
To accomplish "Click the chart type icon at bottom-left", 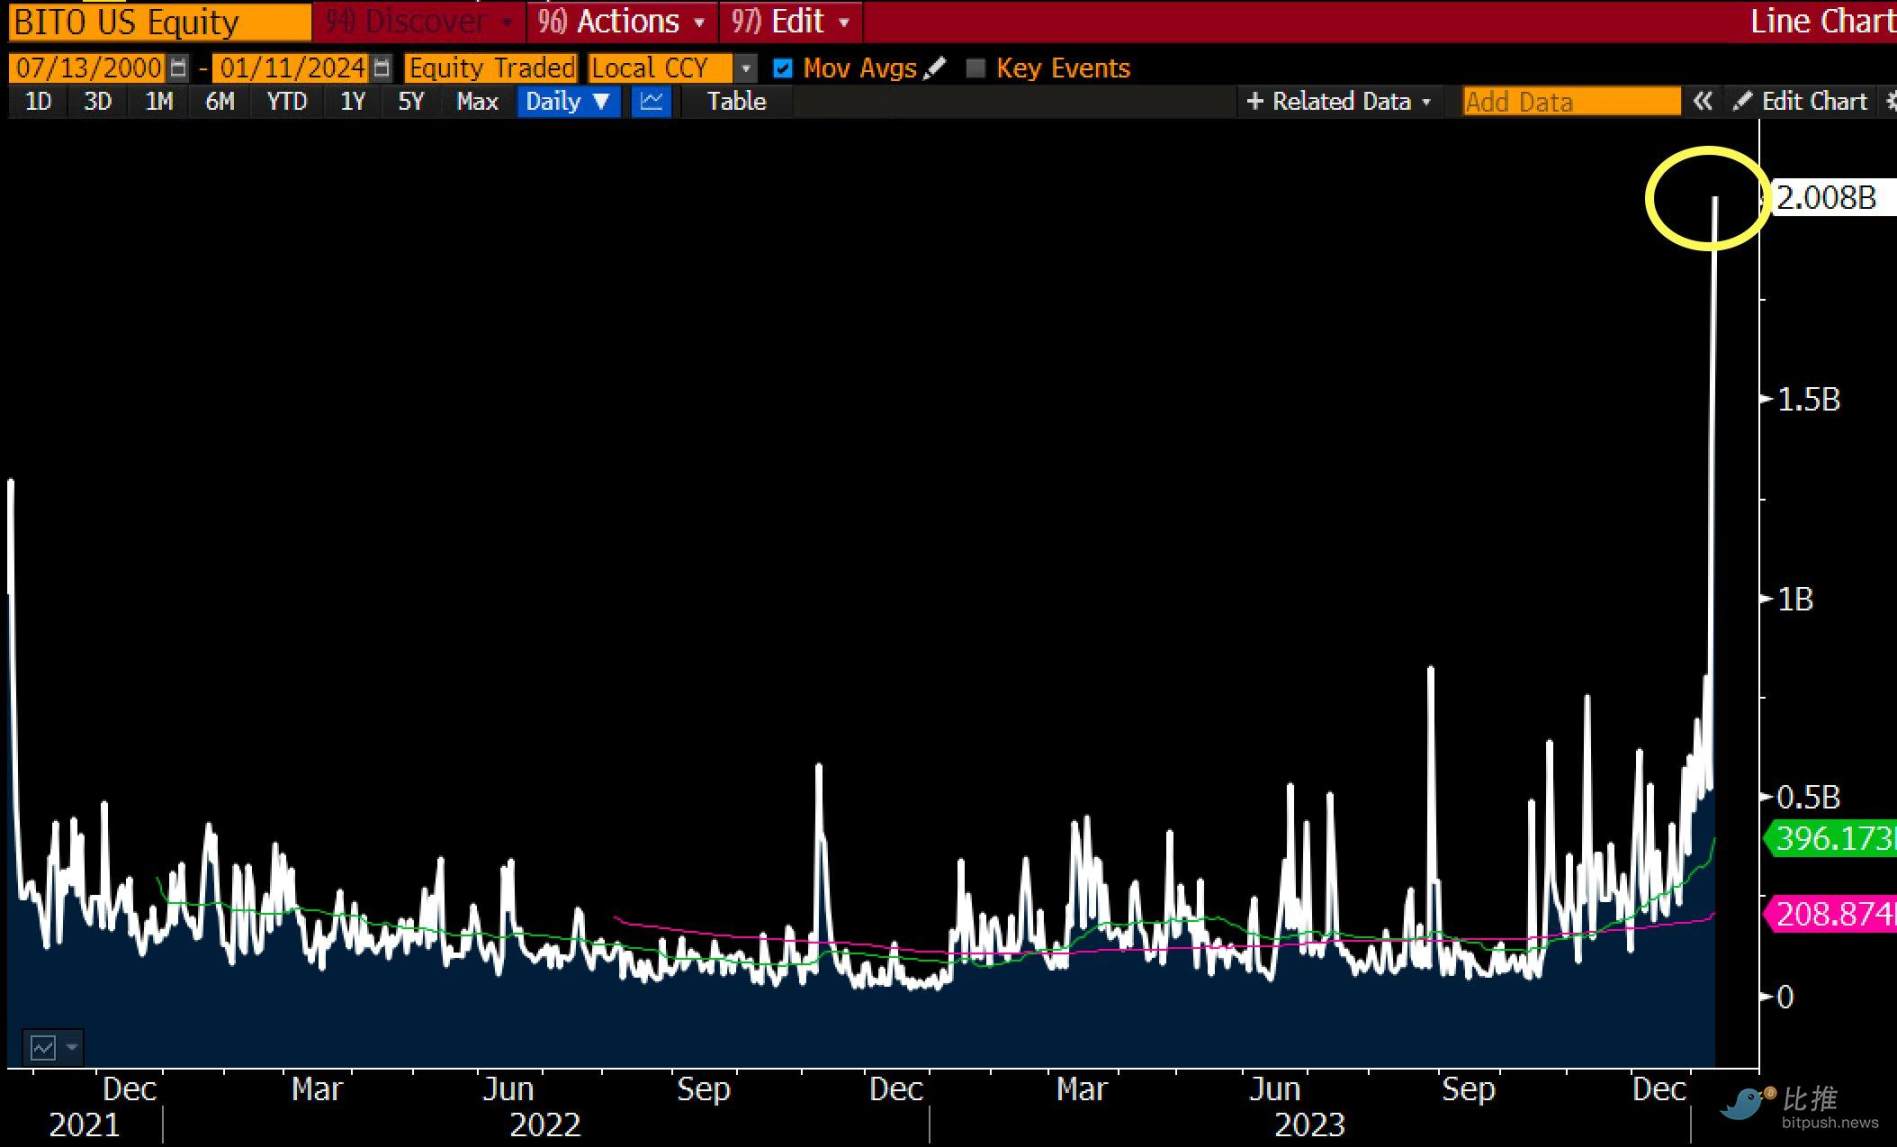I will 43,1047.
